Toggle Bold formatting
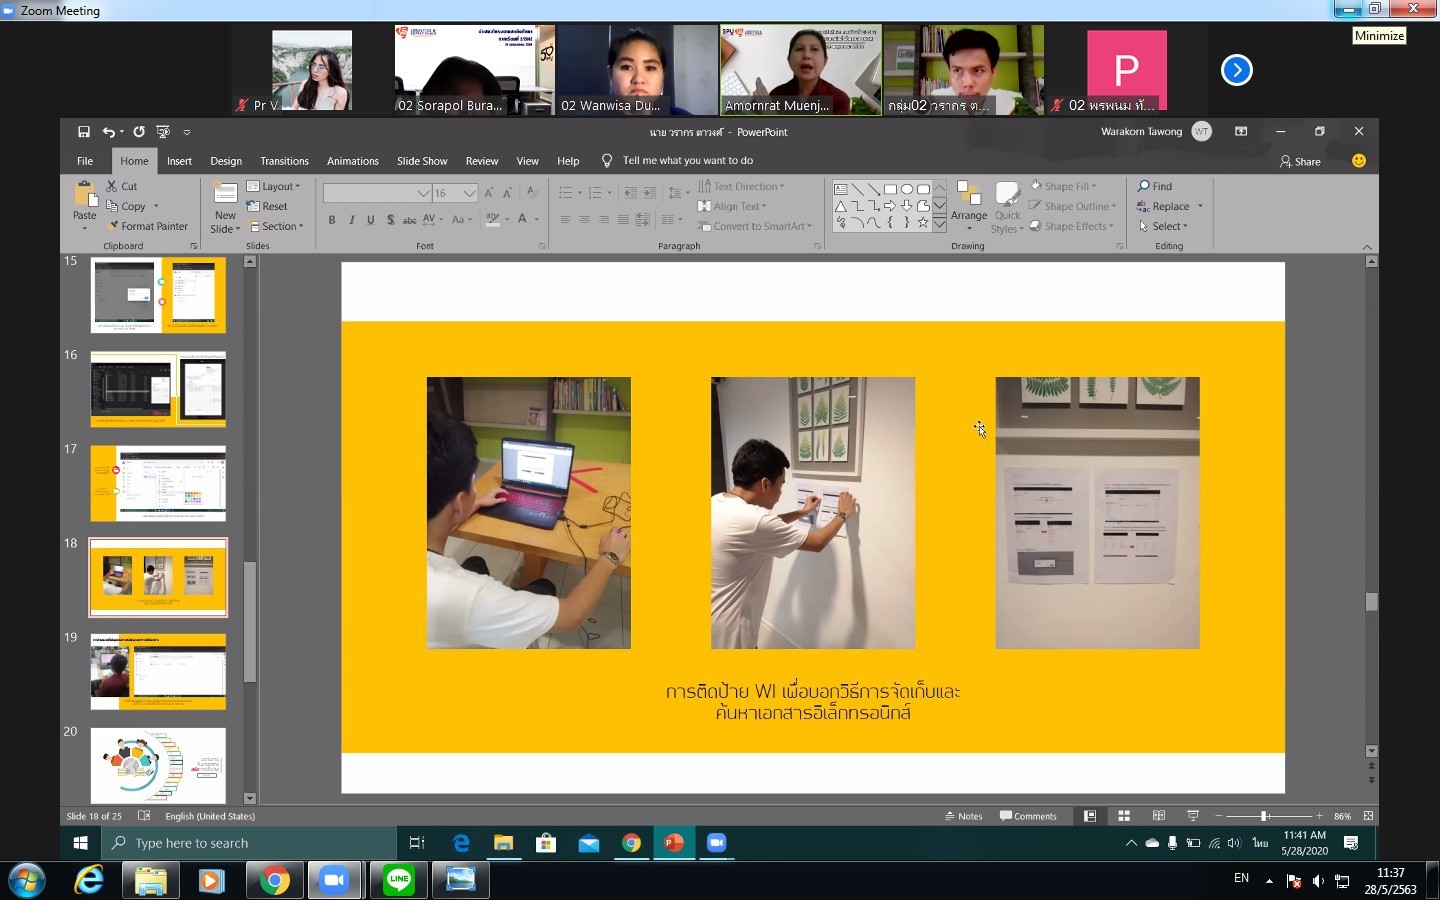 [x=332, y=220]
